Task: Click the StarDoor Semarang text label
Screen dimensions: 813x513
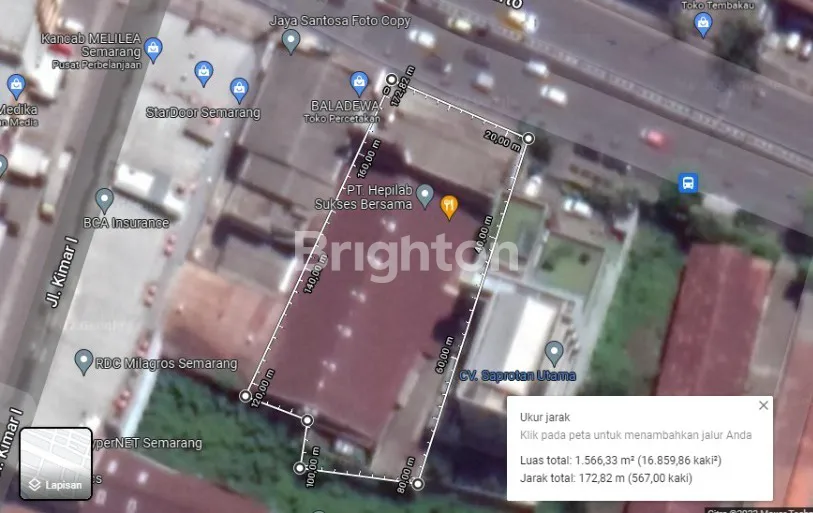Action: [x=203, y=113]
